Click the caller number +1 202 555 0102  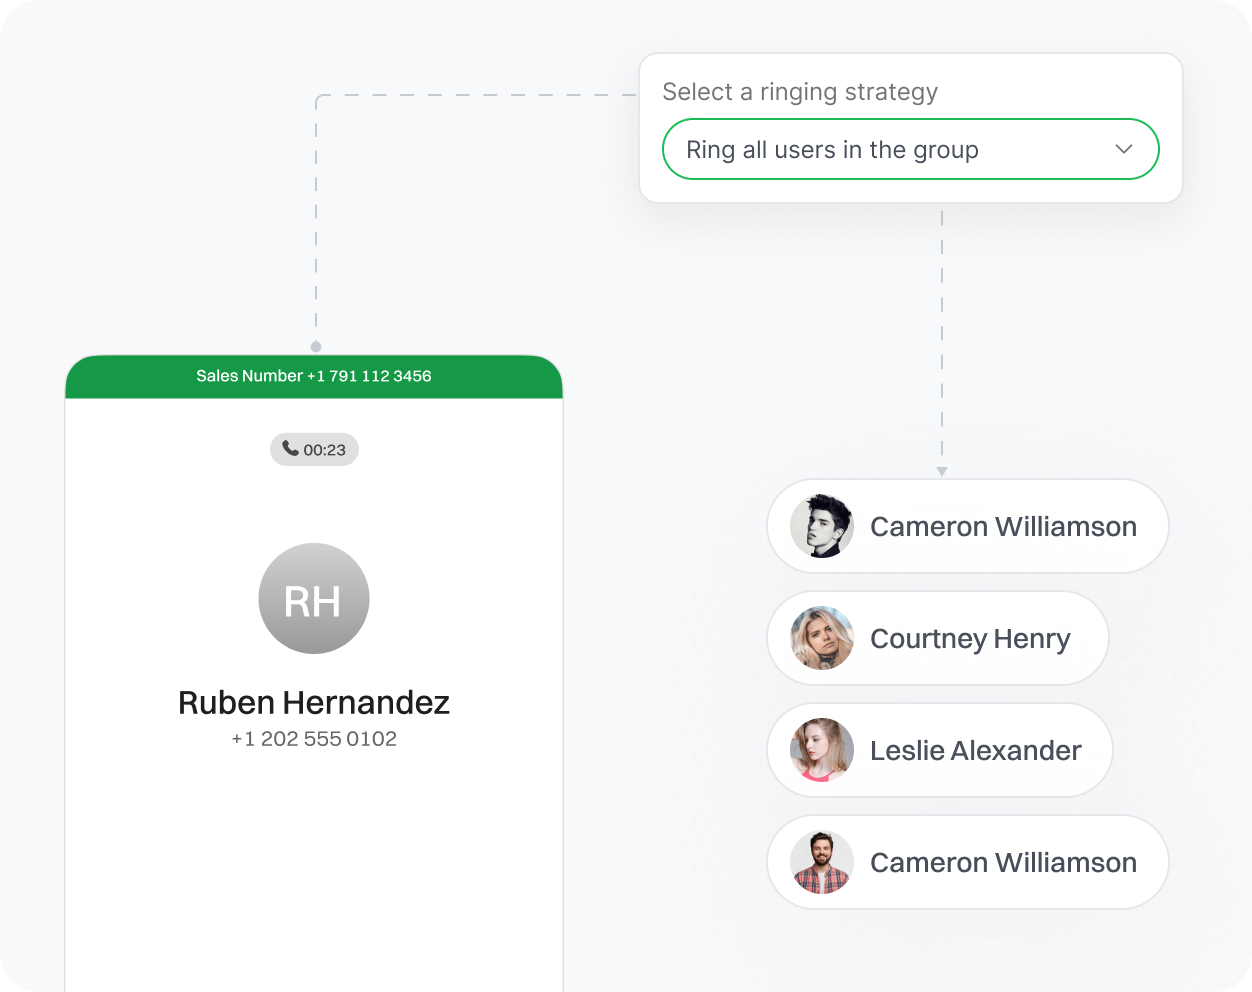314,739
